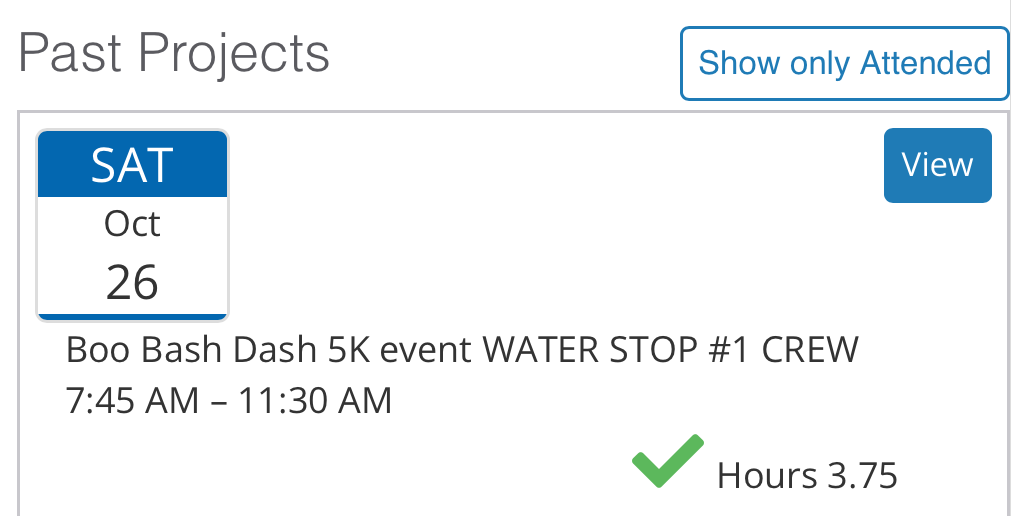Viewport: 1011px width, 516px height.
Task: Toggle Show only Attended filter
Action: tap(844, 63)
